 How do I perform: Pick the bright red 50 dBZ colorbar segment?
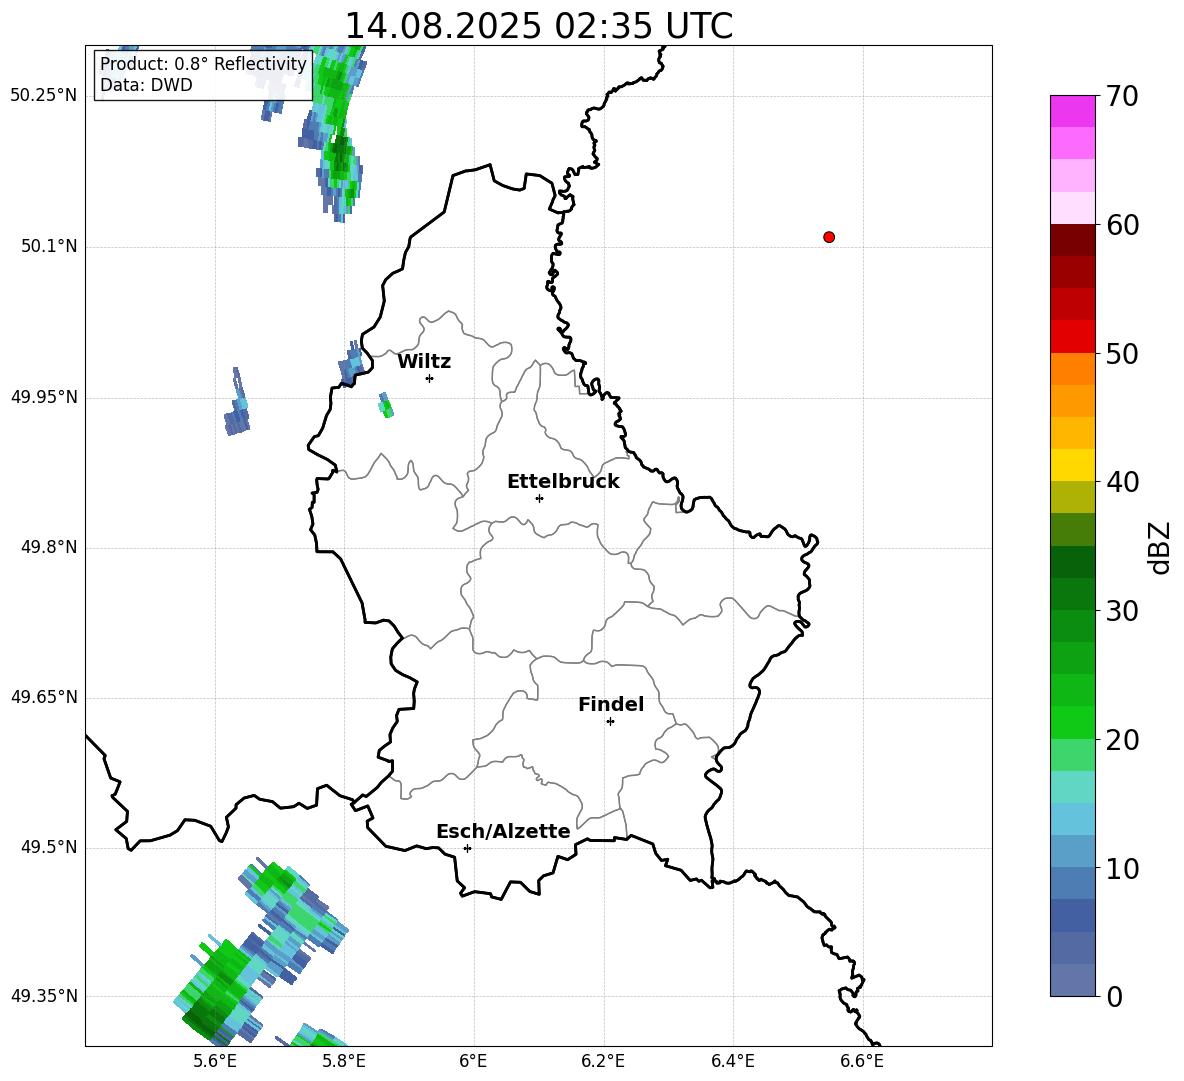(1072, 336)
